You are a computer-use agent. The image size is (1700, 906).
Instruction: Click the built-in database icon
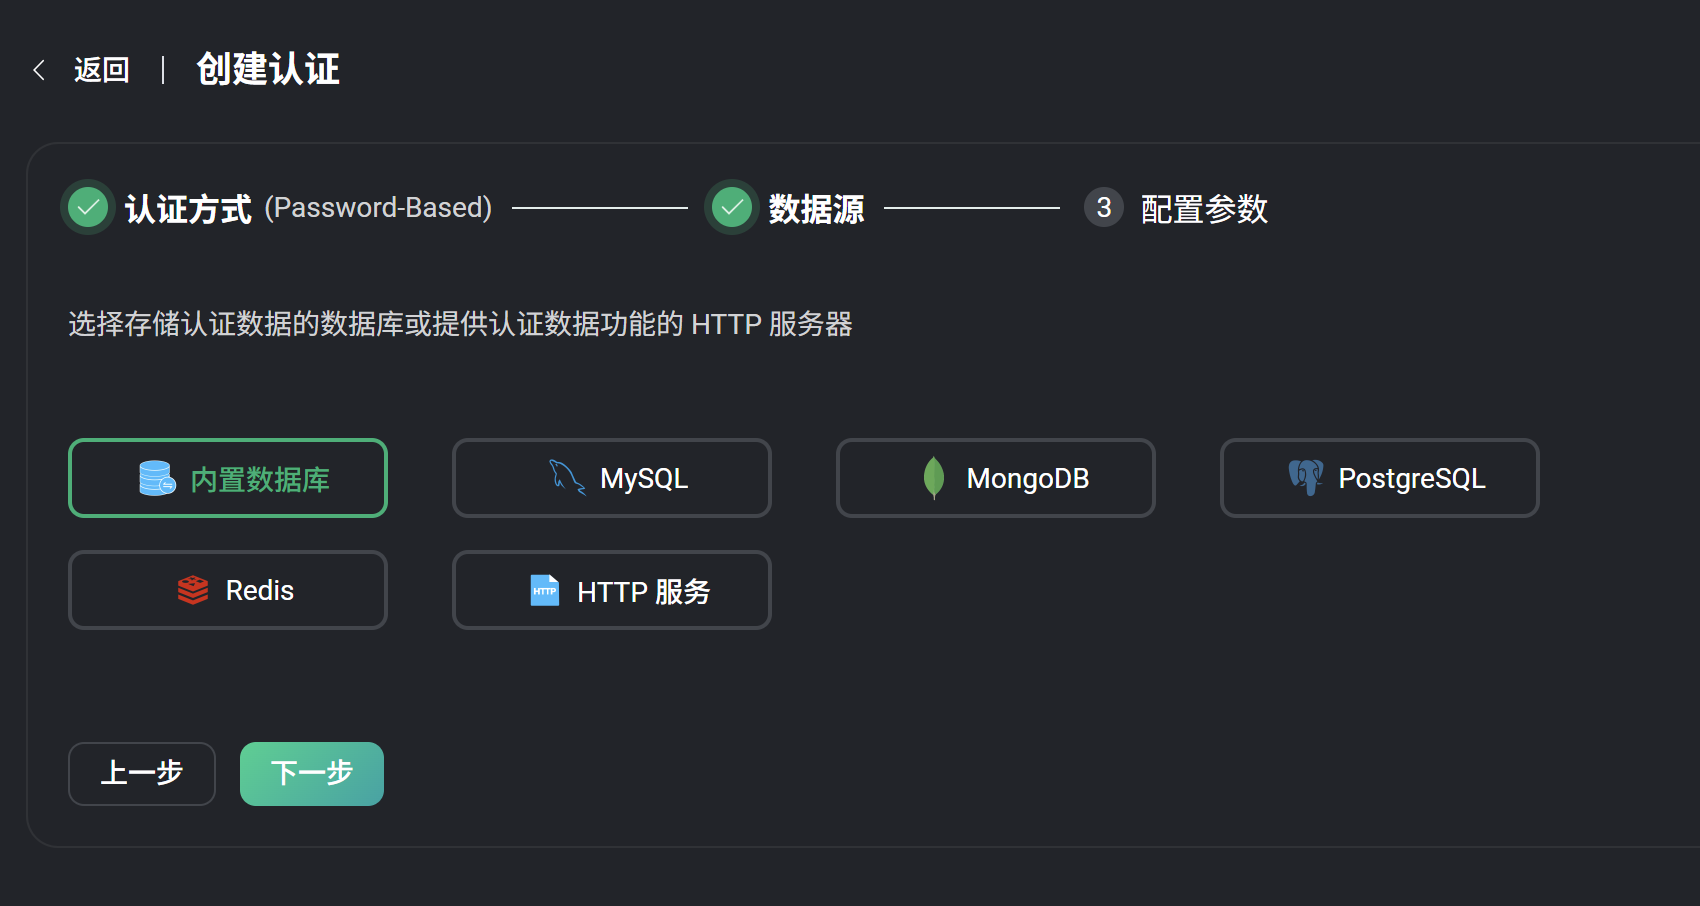(157, 478)
